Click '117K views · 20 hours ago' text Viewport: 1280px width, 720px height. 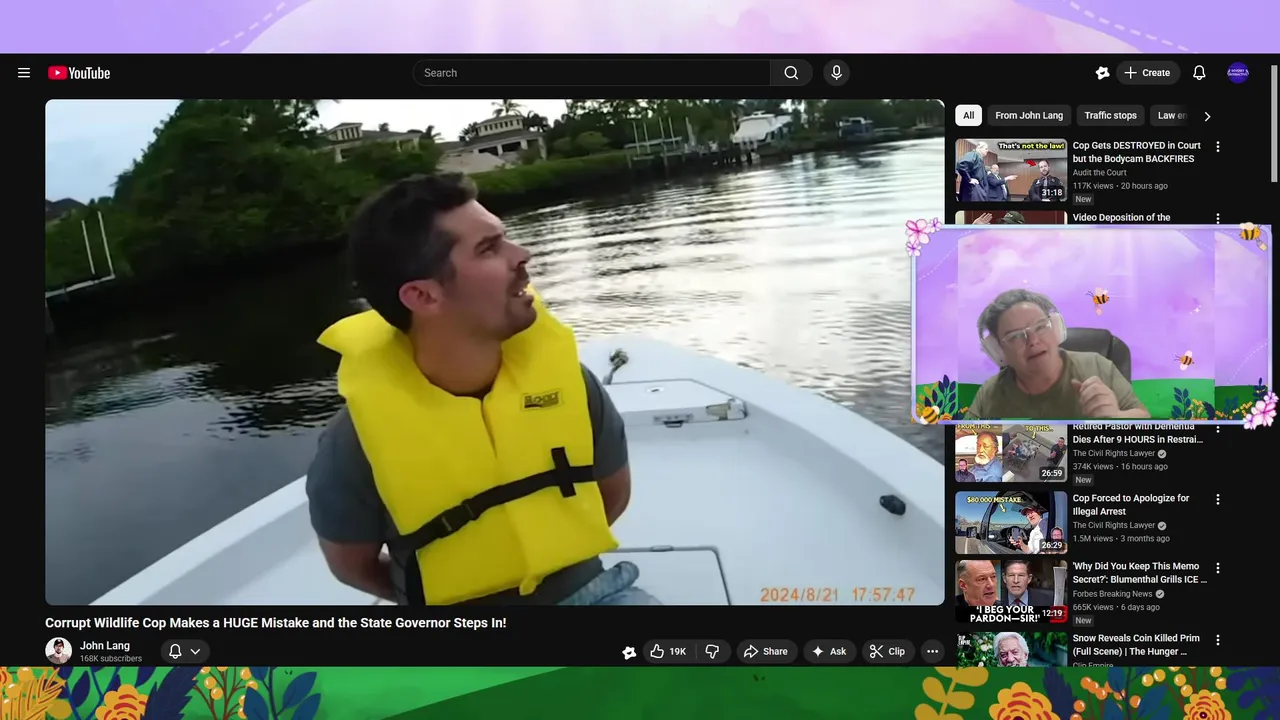click(x=1120, y=186)
